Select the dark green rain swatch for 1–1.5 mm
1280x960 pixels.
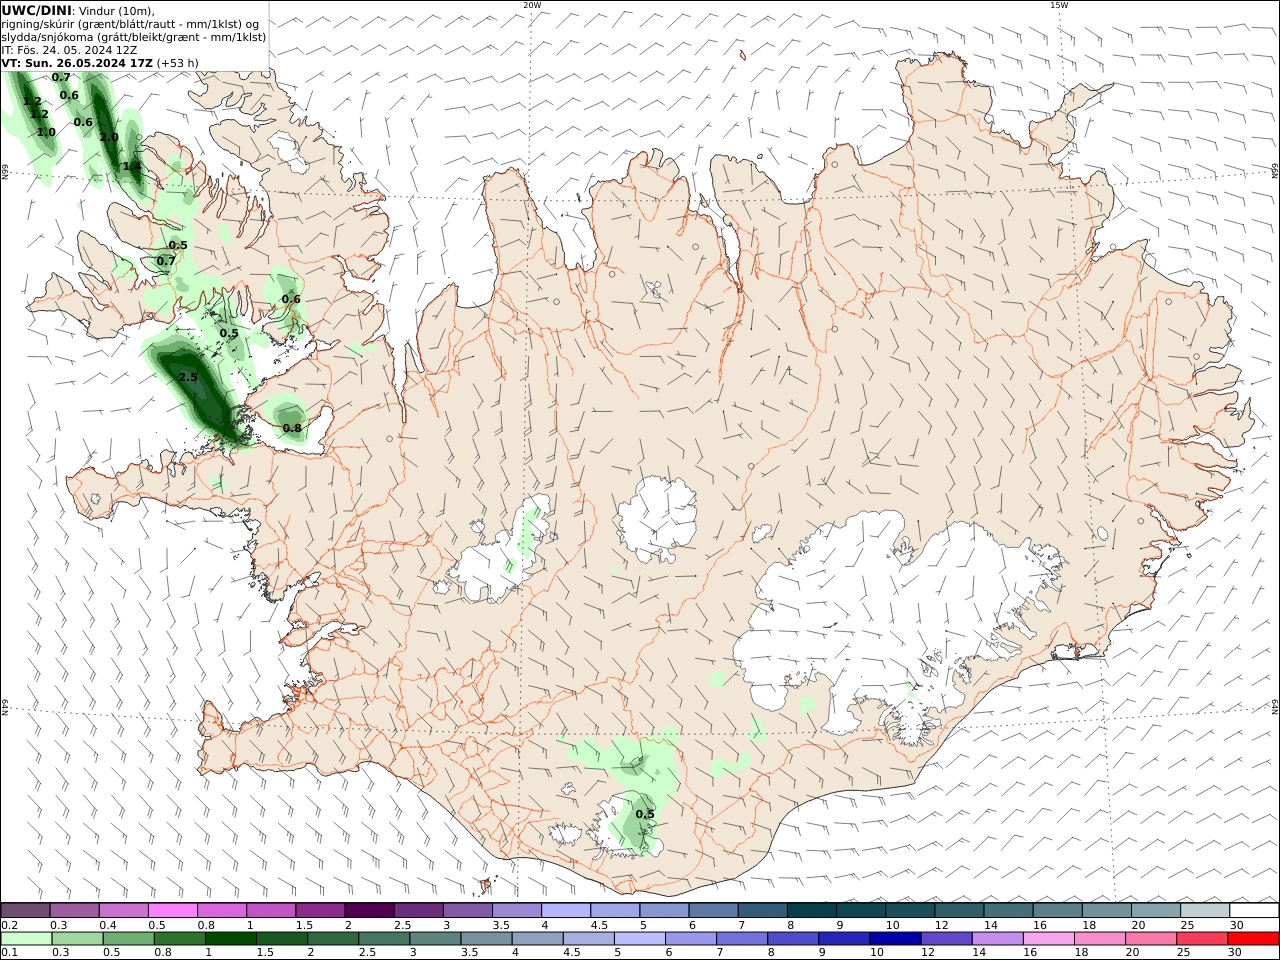coord(231,939)
